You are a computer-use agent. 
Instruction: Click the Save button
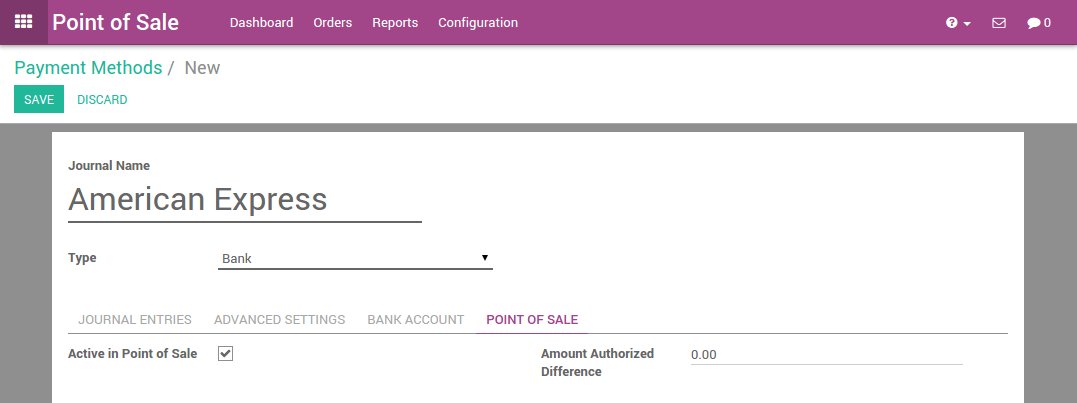coord(39,100)
